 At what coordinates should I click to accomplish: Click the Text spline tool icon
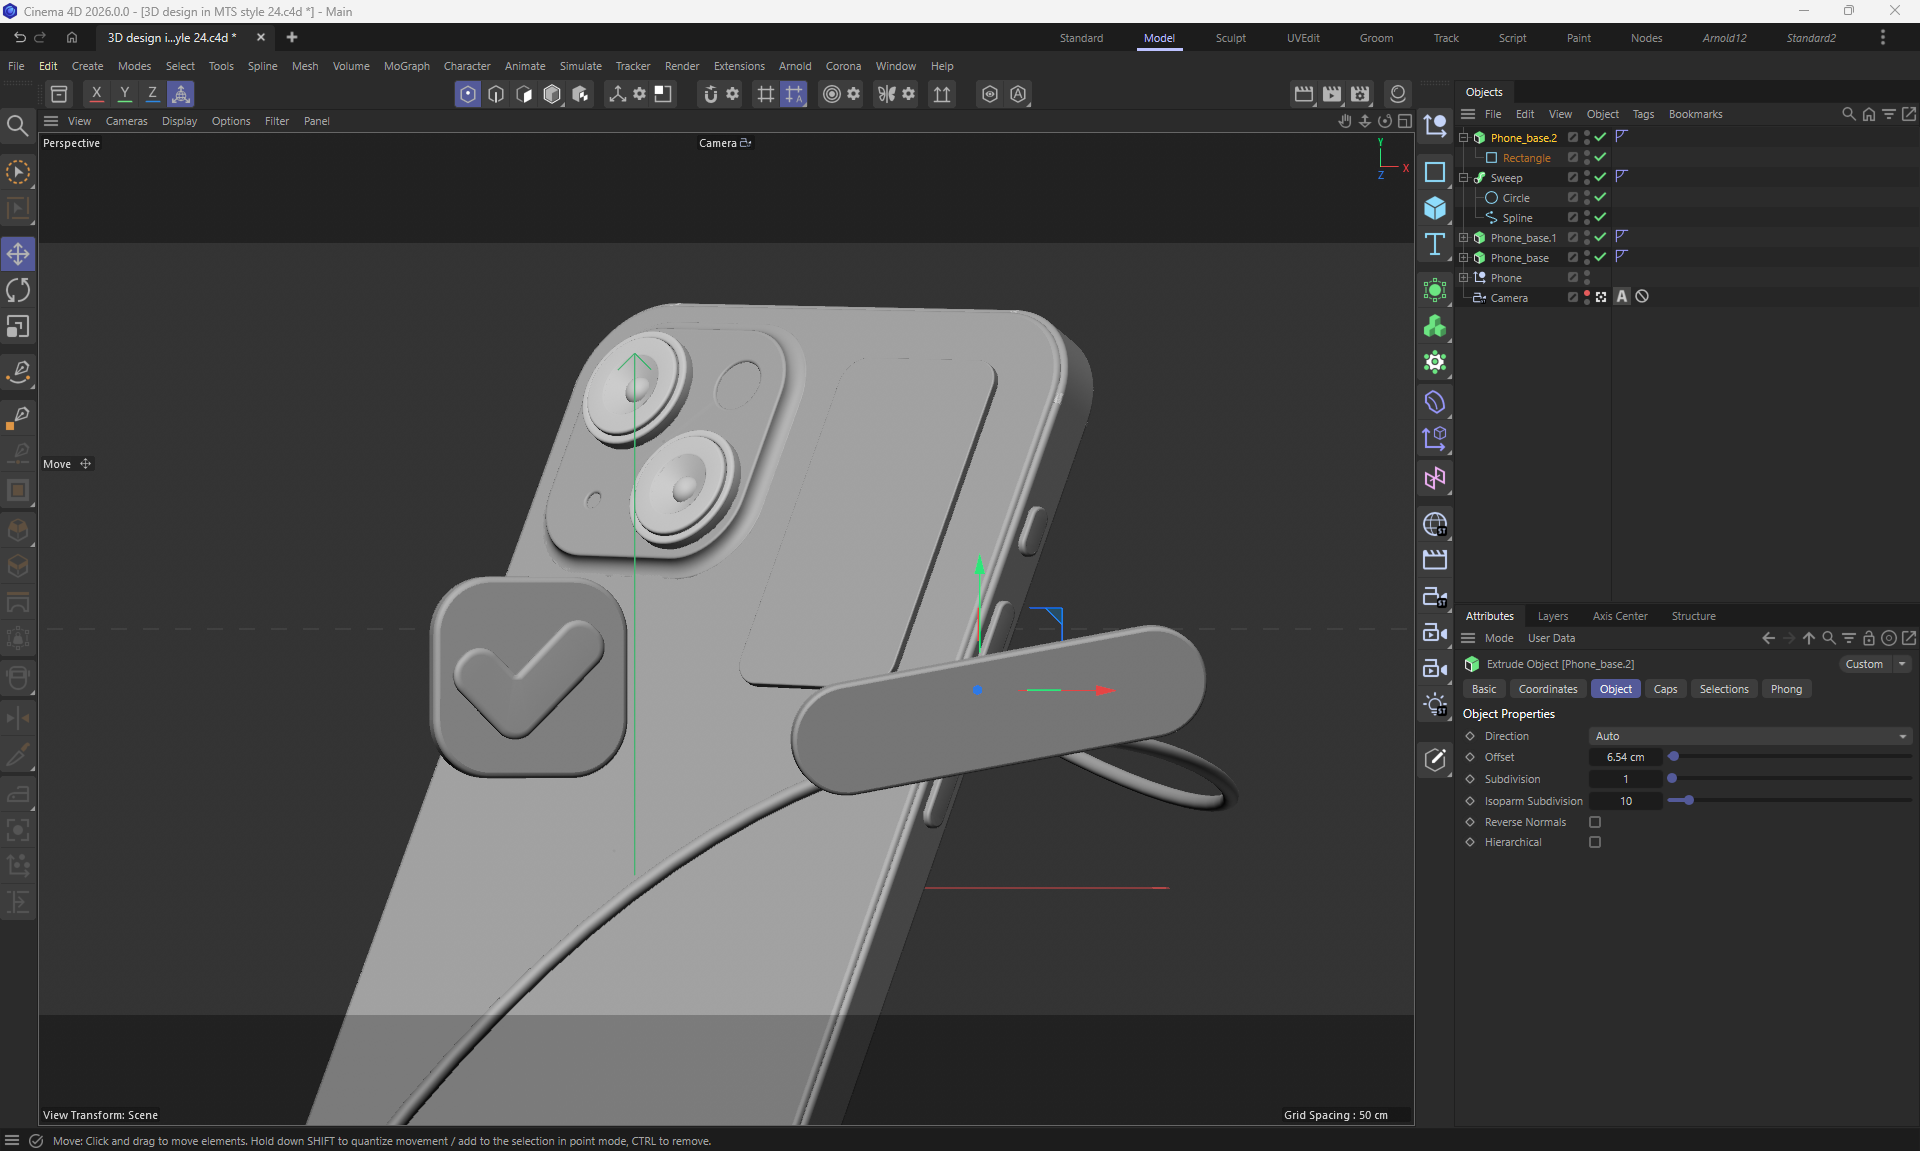[x=1435, y=245]
